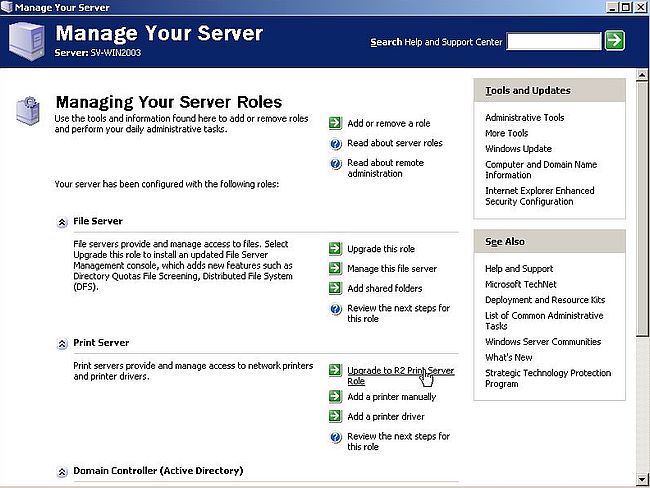The image size is (650, 488).
Task: Maximize the Manage Your Server window
Action: click(x=626, y=7)
